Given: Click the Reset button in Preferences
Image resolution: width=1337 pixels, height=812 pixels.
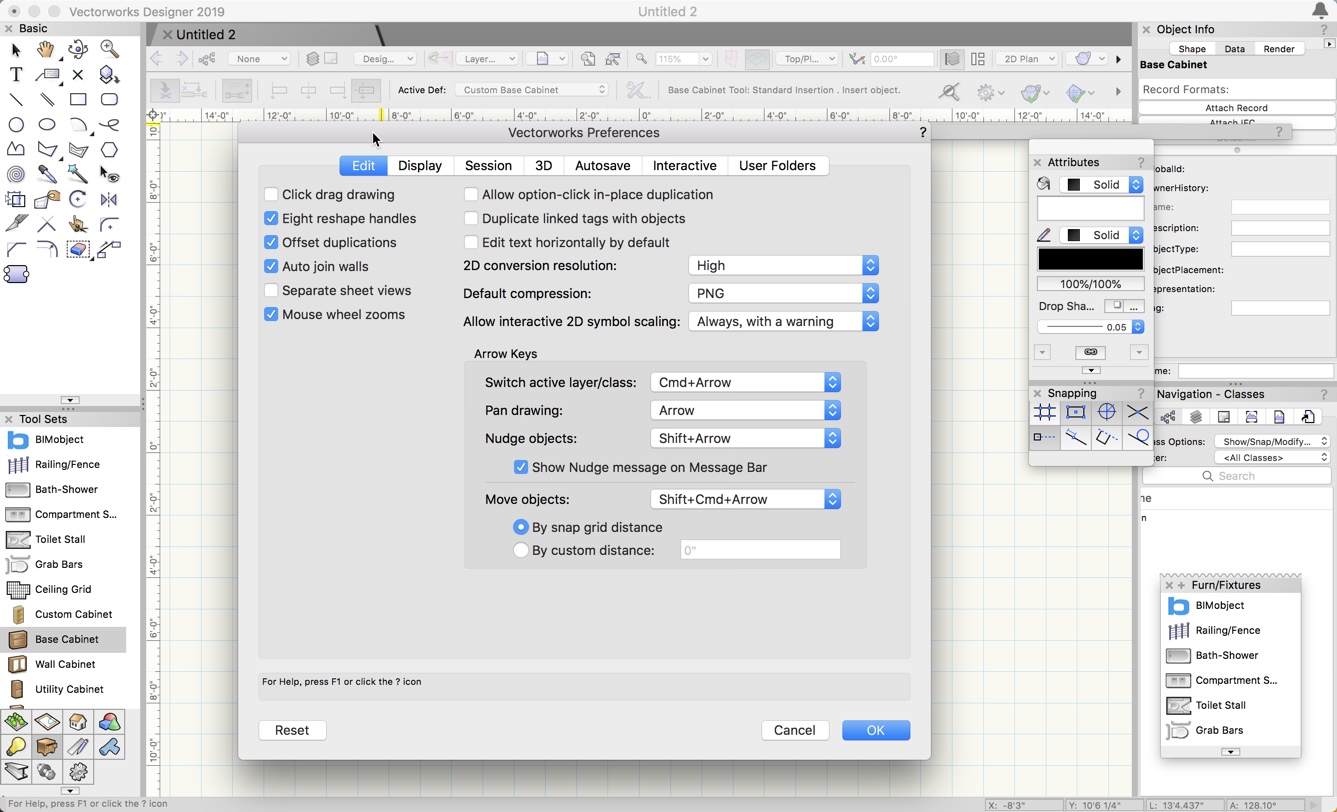Looking at the screenshot, I should 292,730.
